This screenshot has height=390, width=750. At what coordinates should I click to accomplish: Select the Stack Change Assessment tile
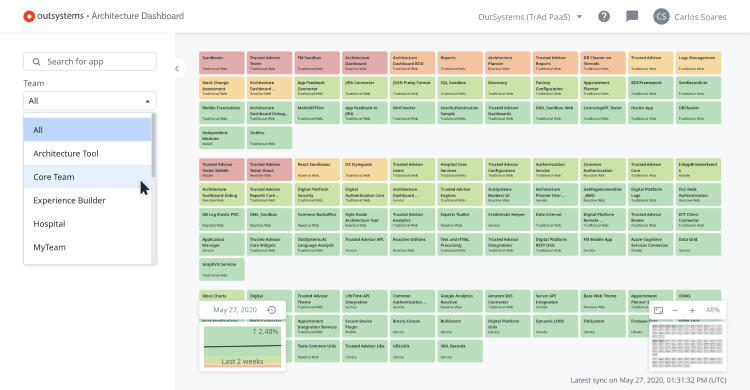[222, 88]
